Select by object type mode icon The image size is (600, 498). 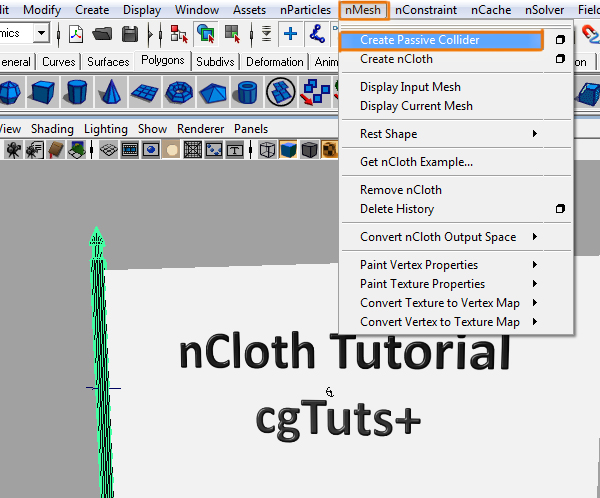[206, 33]
